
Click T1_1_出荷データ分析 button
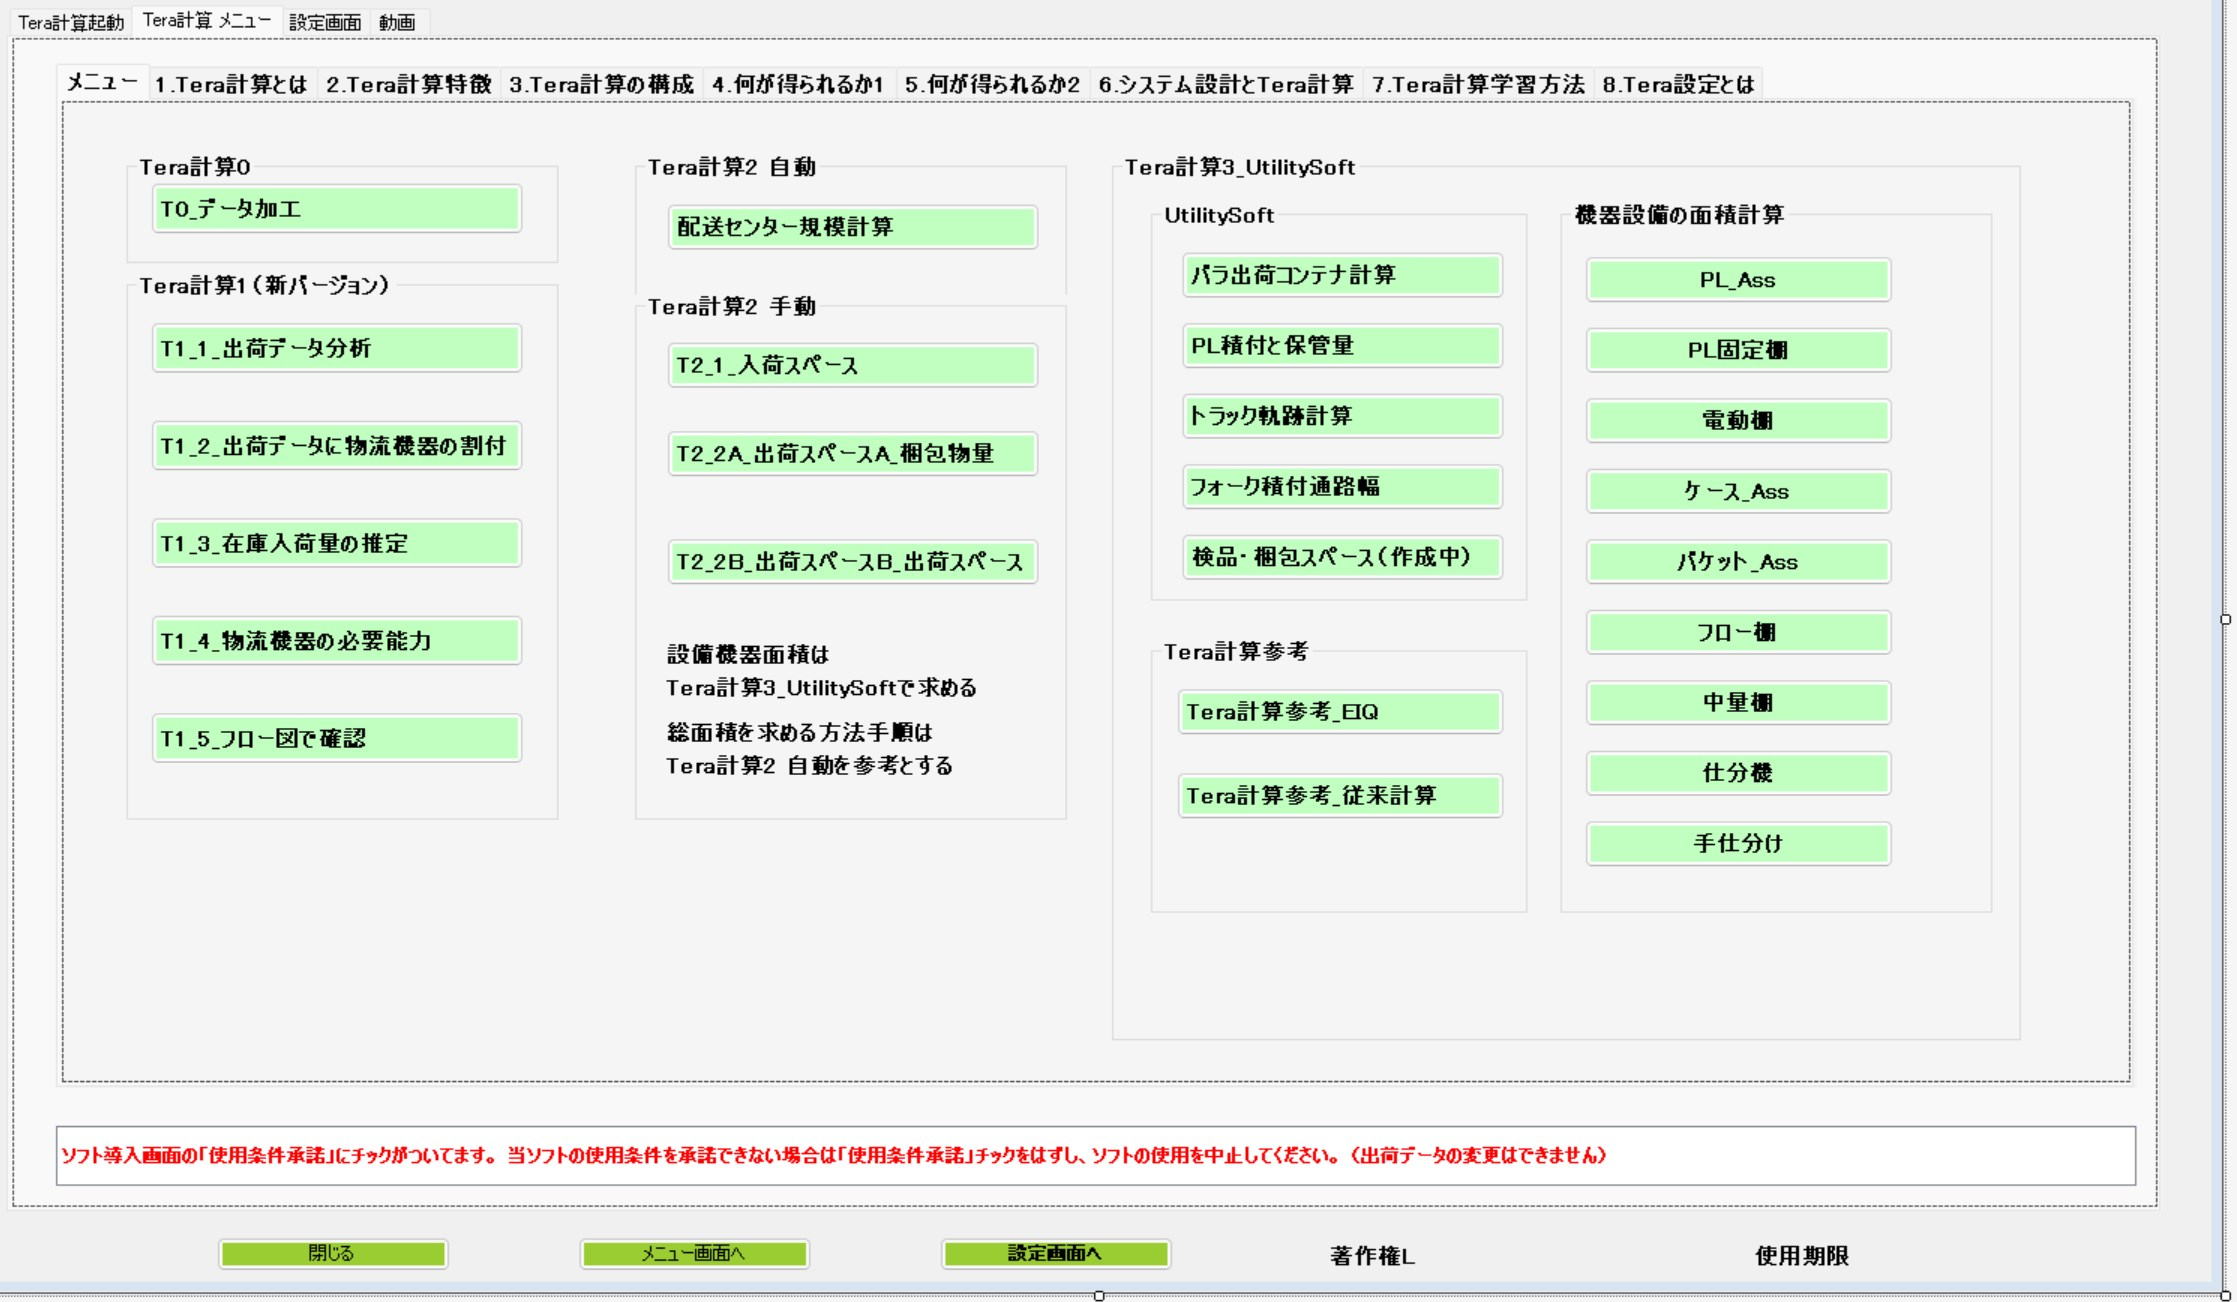[336, 348]
